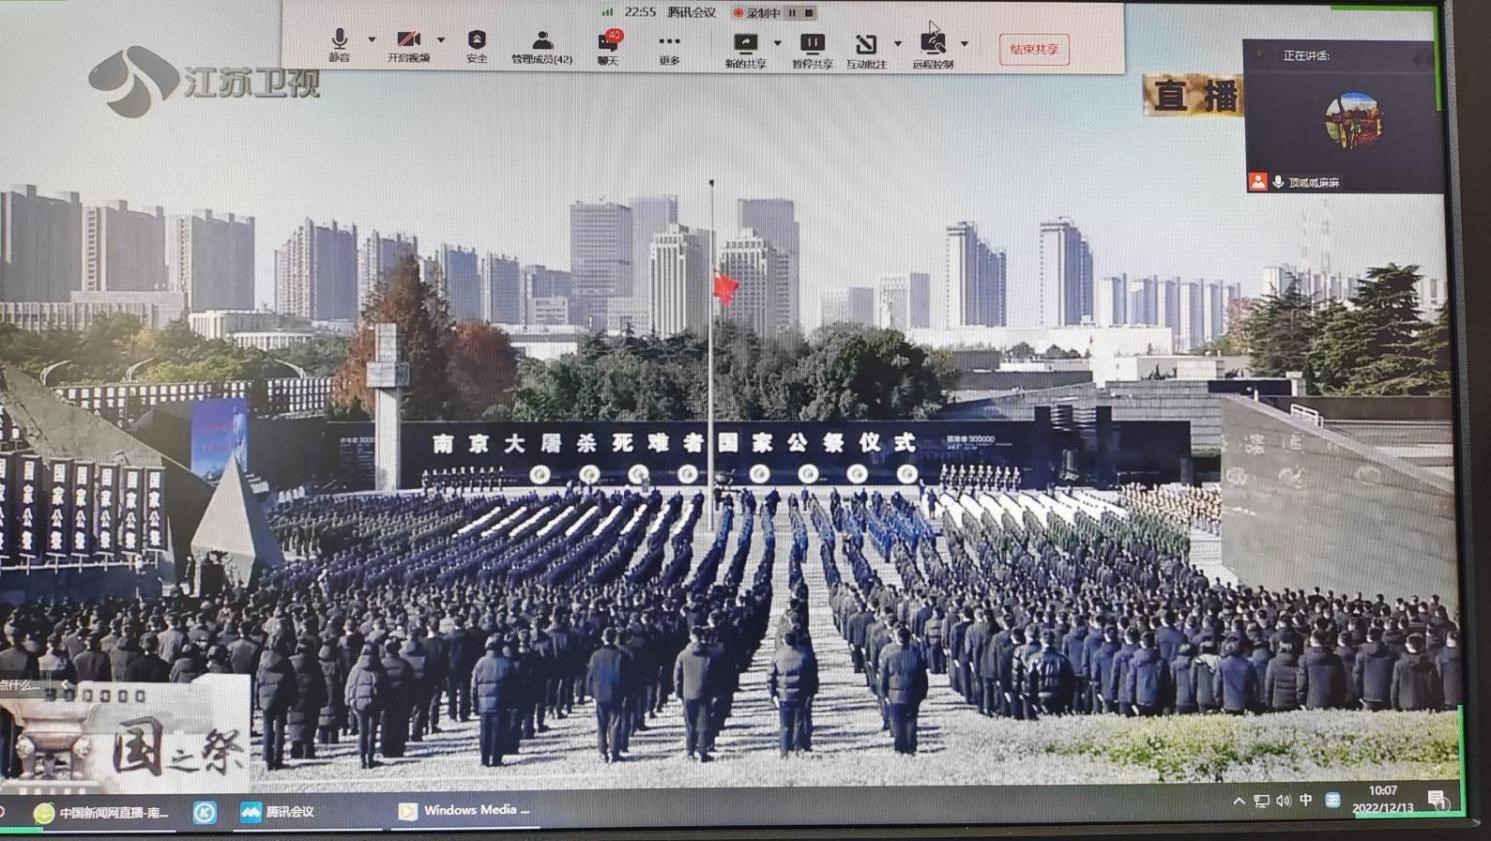Pause the recording in 录制中 indicator

tap(793, 13)
